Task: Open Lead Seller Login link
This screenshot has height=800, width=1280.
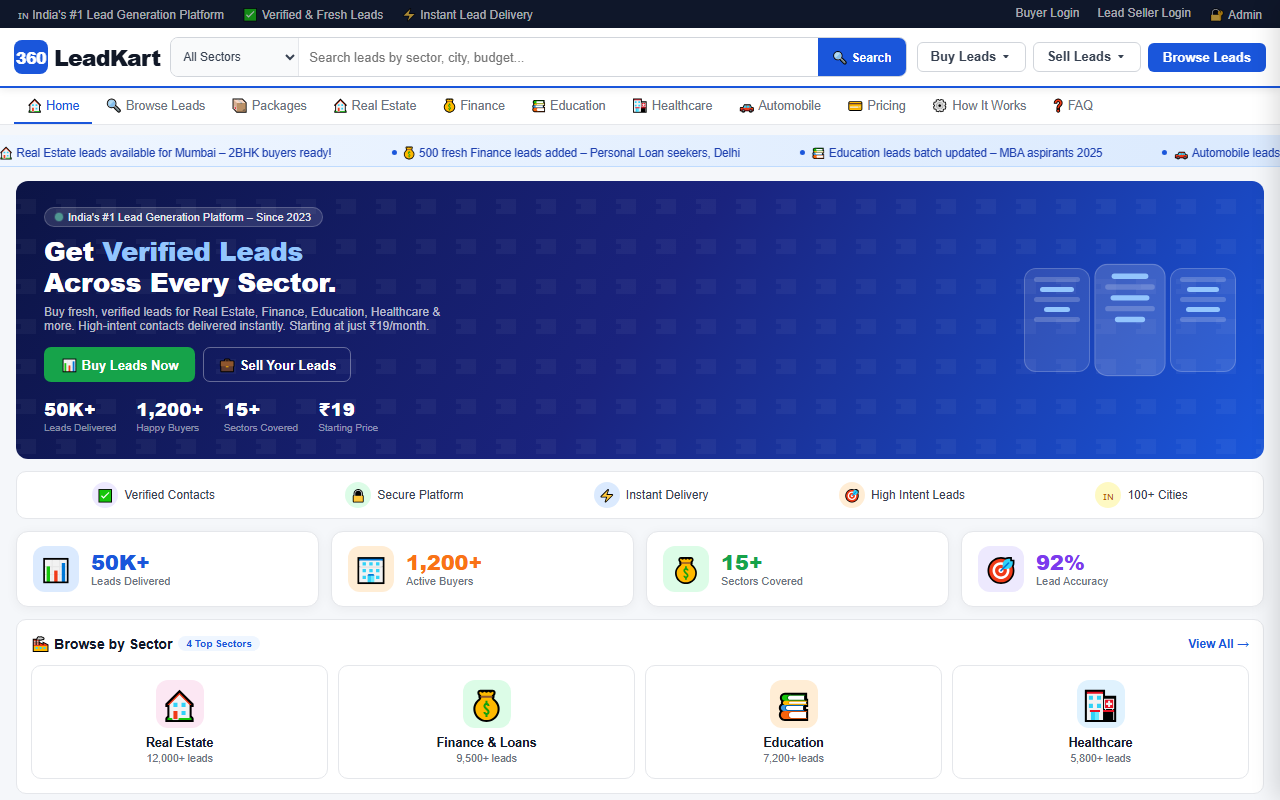Action: tap(1144, 13)
